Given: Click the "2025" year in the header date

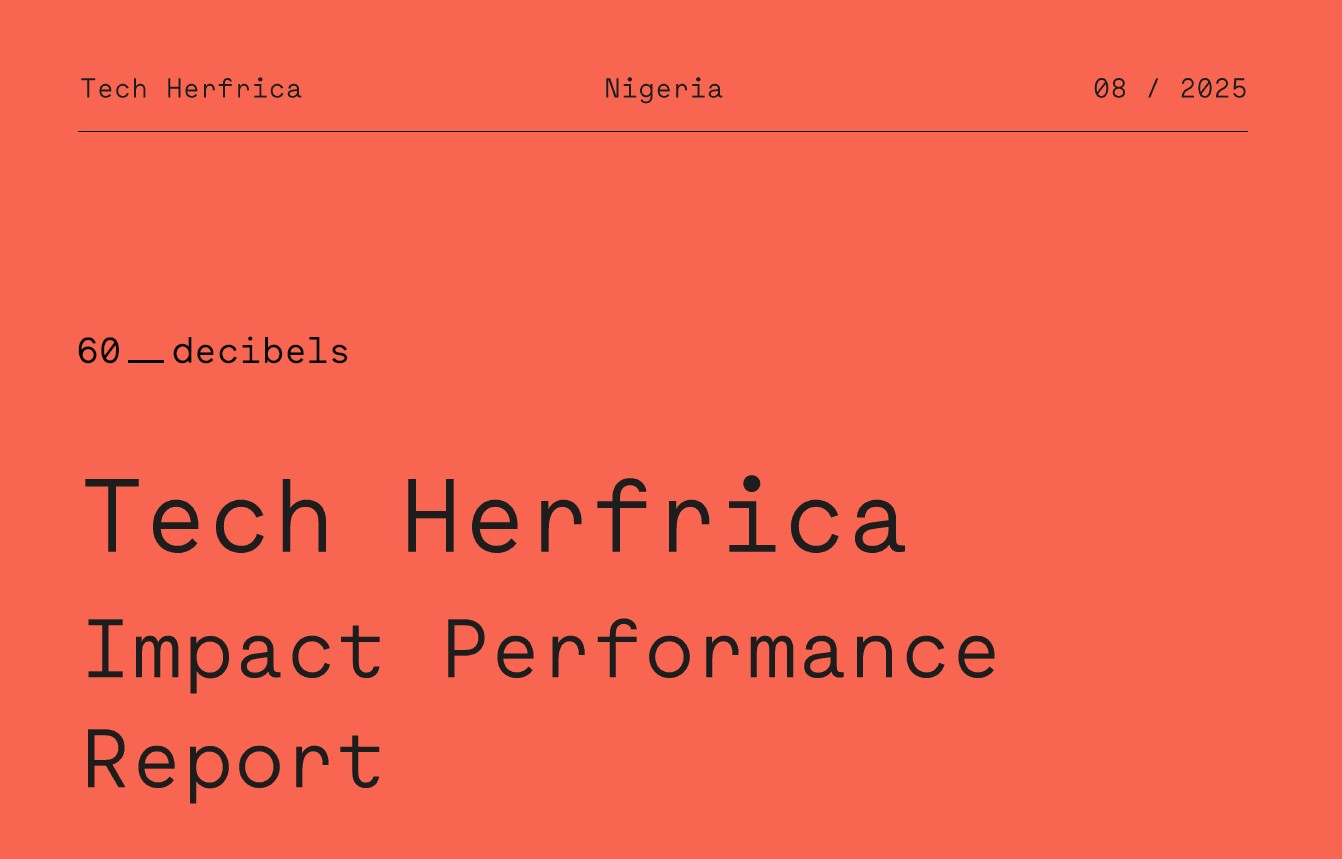Looking at the screenshot, I should (x=1213, y=89).
